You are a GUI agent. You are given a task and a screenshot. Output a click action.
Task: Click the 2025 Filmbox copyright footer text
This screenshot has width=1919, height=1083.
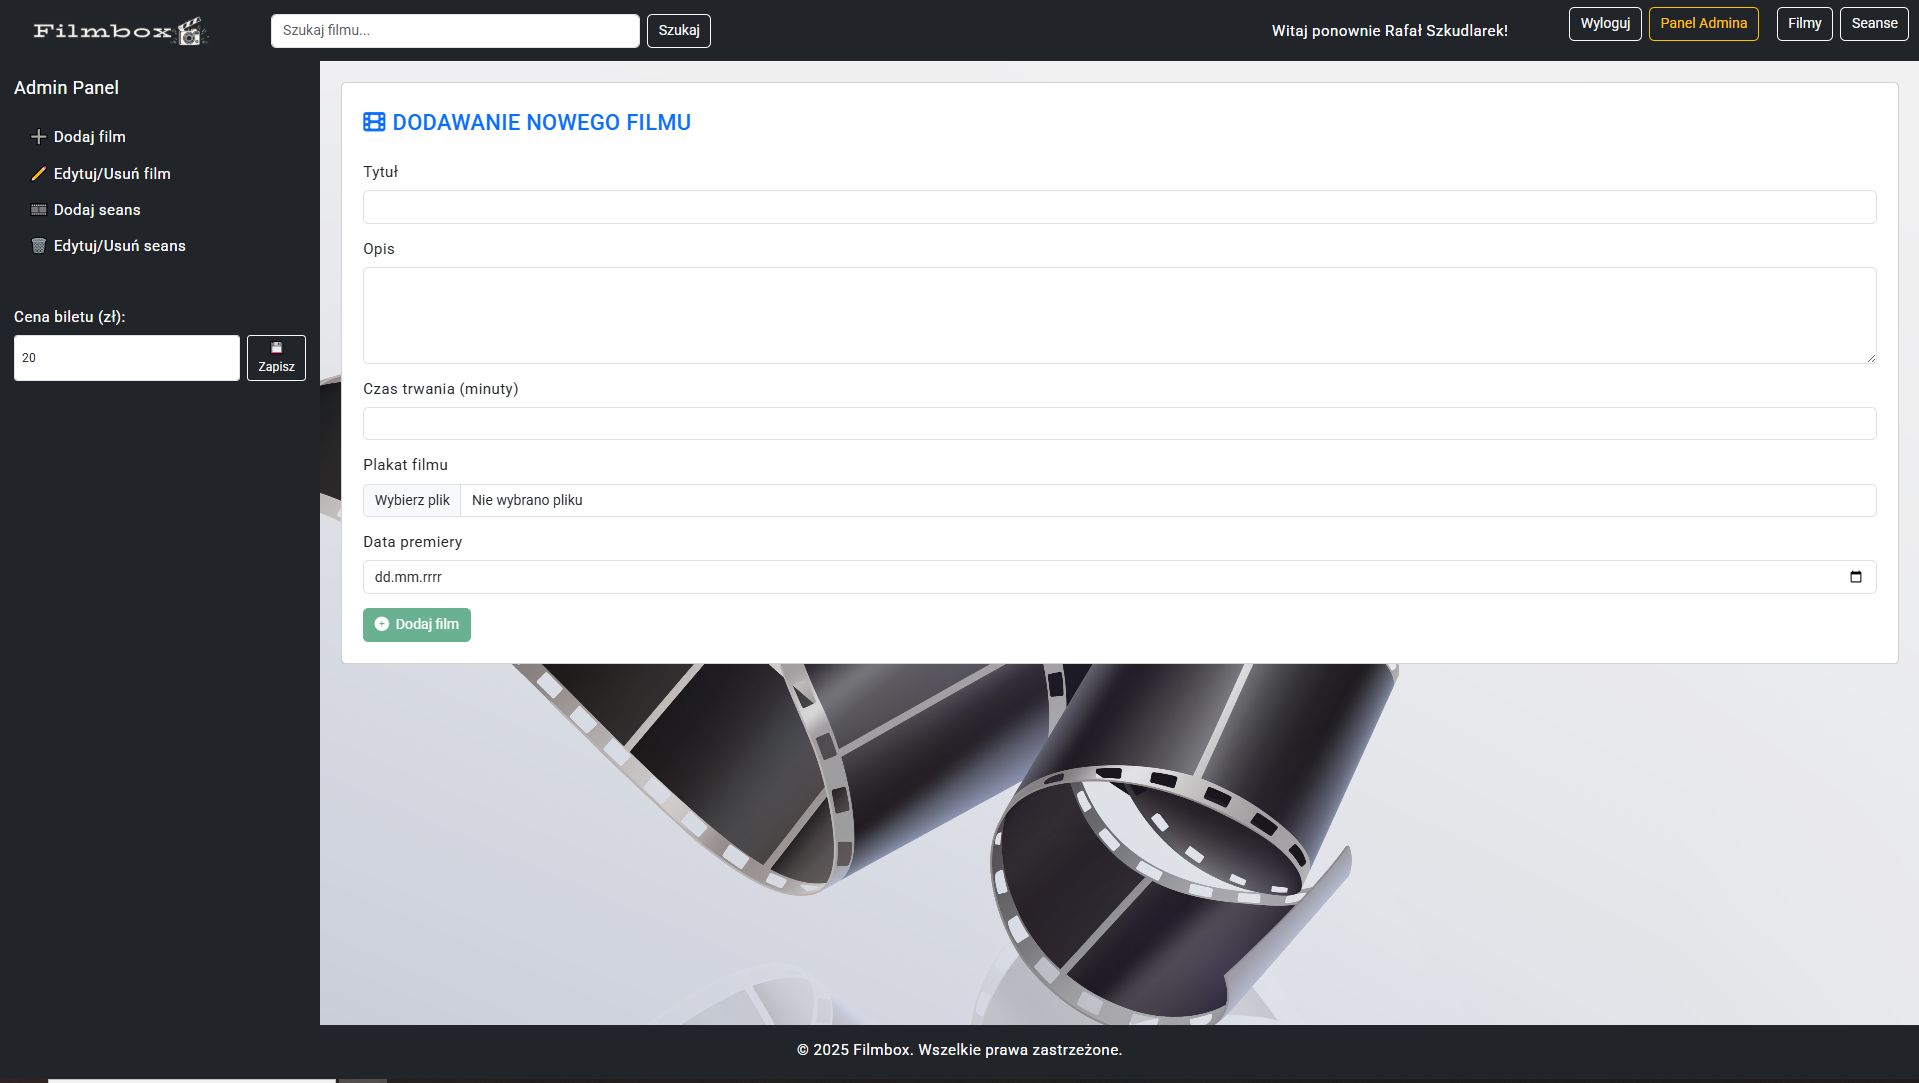click(959, 1050)
